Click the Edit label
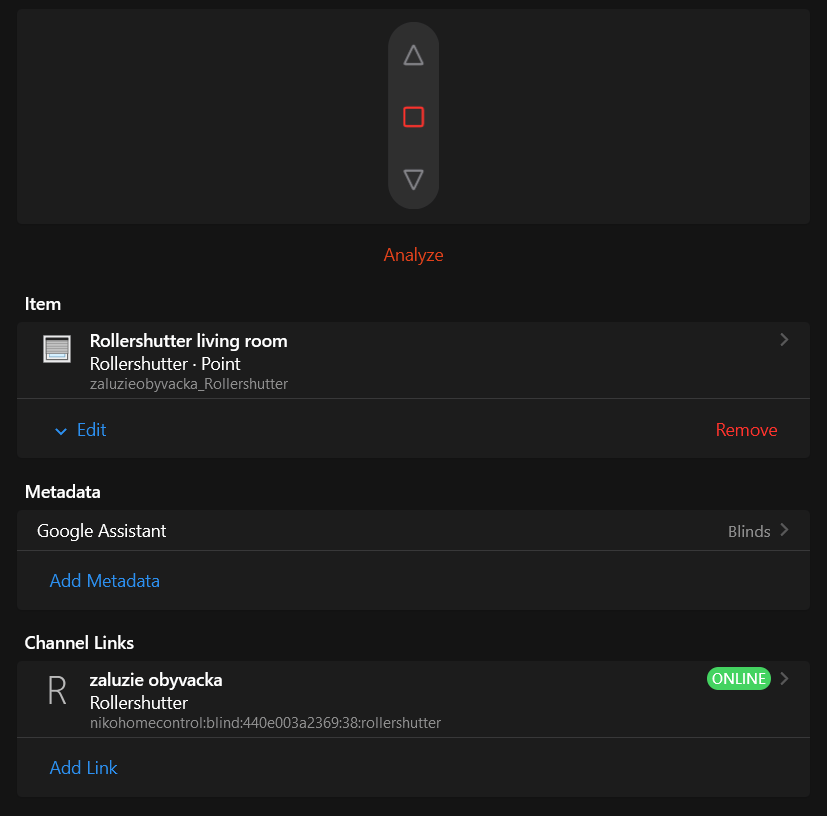This screenshot has width=827, height=816. (92, 430)
